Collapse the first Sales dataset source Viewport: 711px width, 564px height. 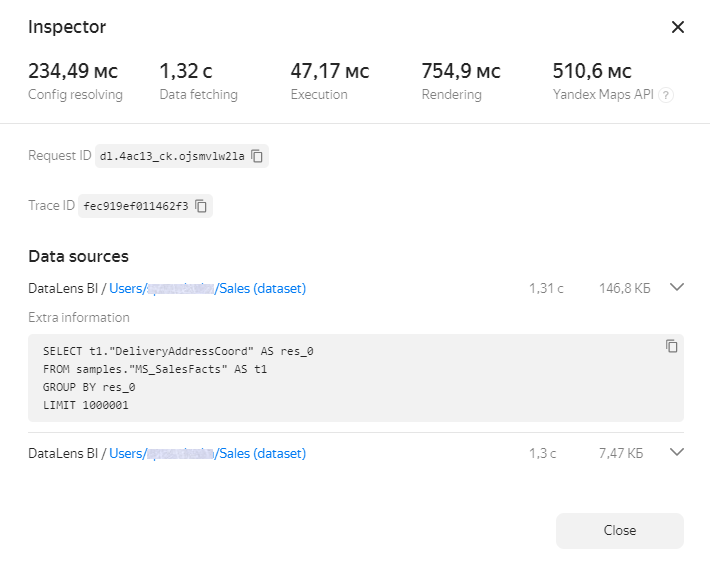677,288
